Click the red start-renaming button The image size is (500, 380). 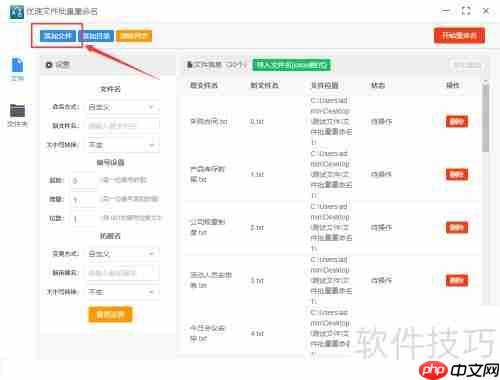(459, 35)
